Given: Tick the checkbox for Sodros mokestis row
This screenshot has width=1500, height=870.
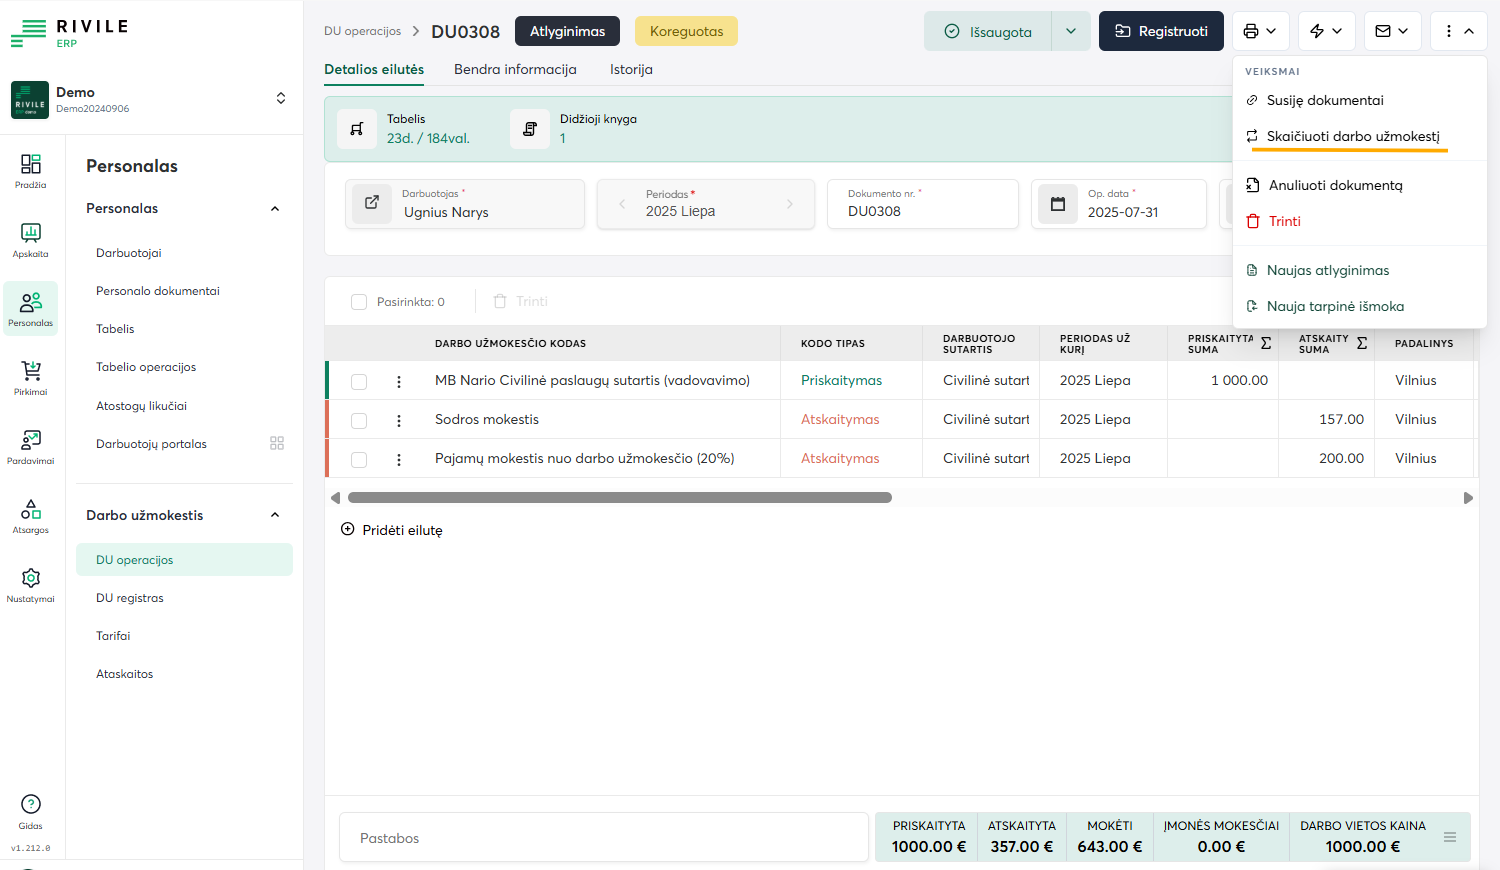Looking at the screenshot, I should 359,421.
